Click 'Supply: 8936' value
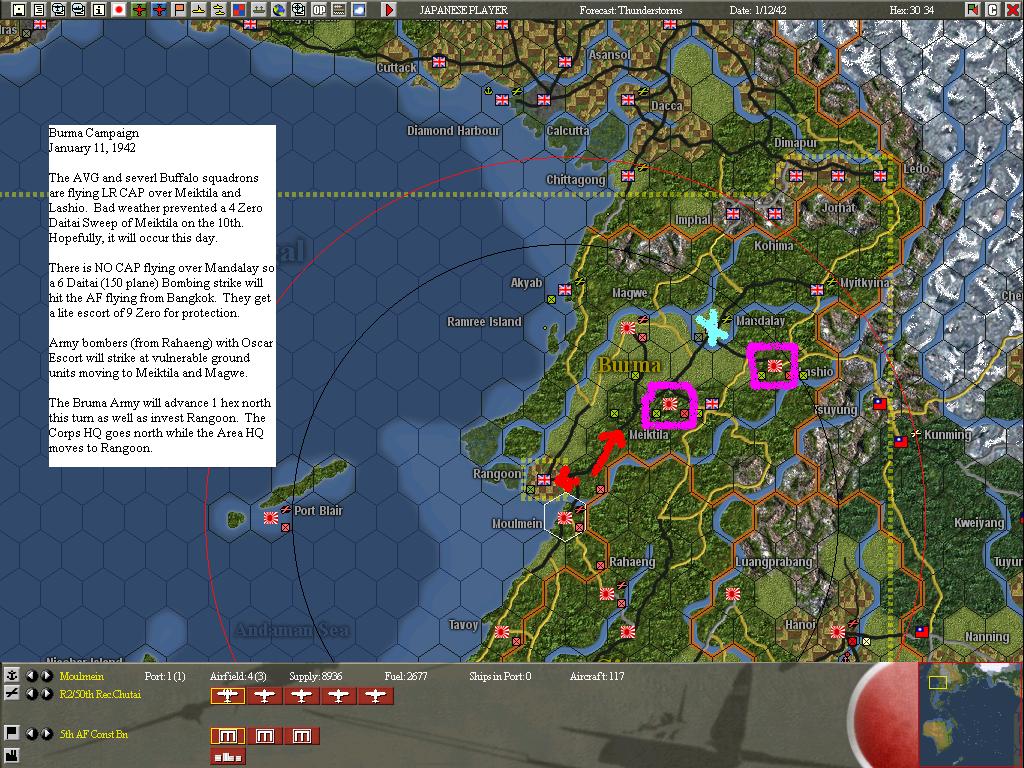This screenshot has height=768, width=1024. pyautogui.click(x=315, y=676)
